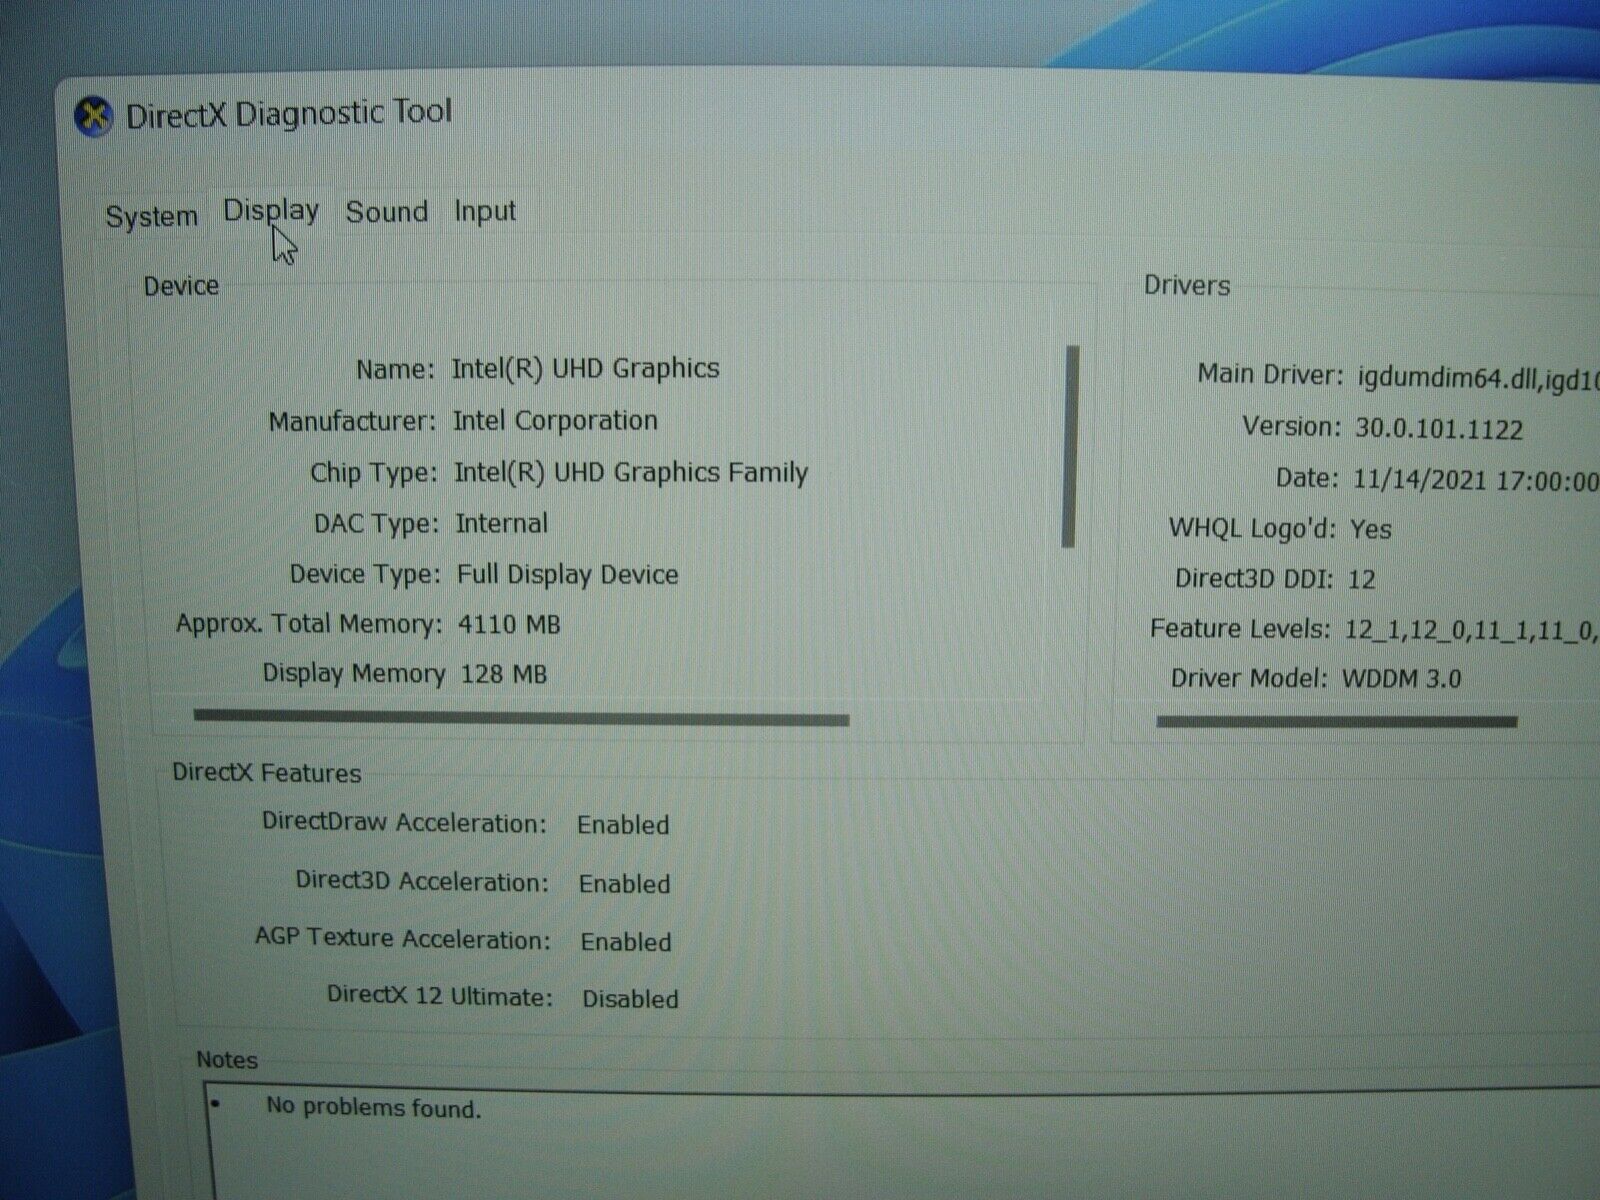
Task: Click the Device panel vertical scrollbar
Action: [1071, 447]
